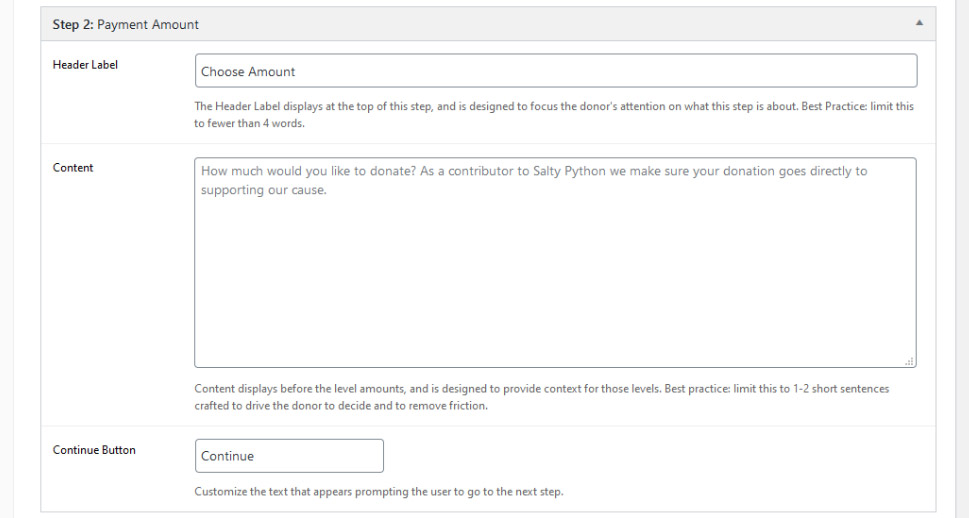Click the 'Header Label' field label
The image size is (969, 518).
point(85,65)
